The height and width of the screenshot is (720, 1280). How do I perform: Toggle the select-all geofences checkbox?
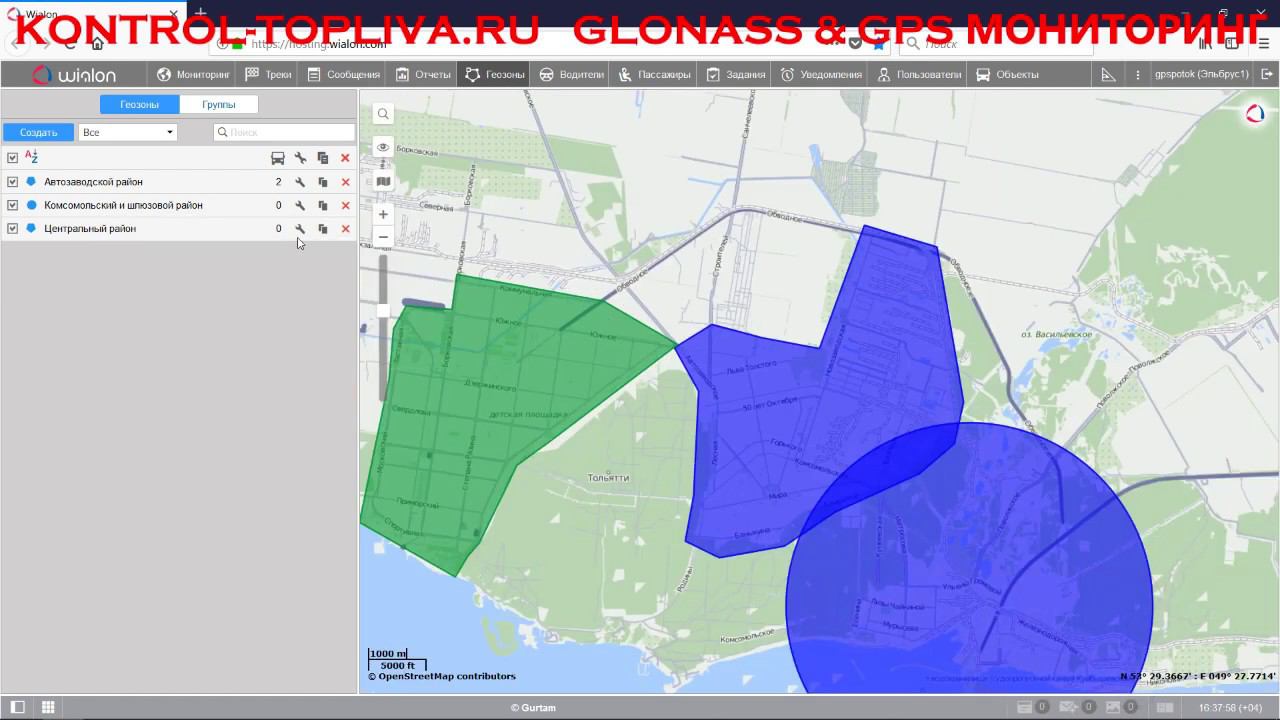pyautogui.click(x=12, y=158)
